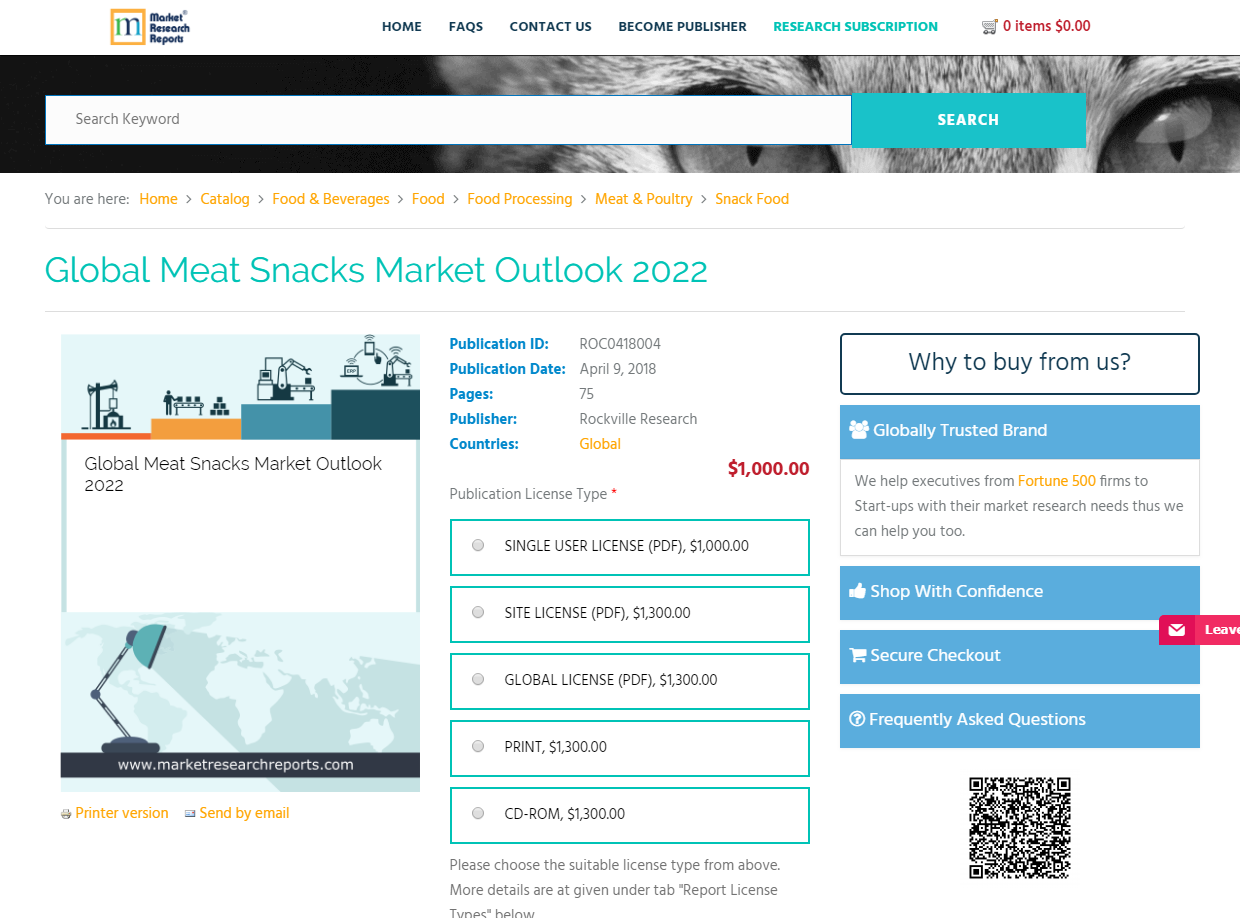The width and height of the screenshot is (1240, 918).
Task: Open the Research Subscription menu item
Action: click(x=856, y=27)
